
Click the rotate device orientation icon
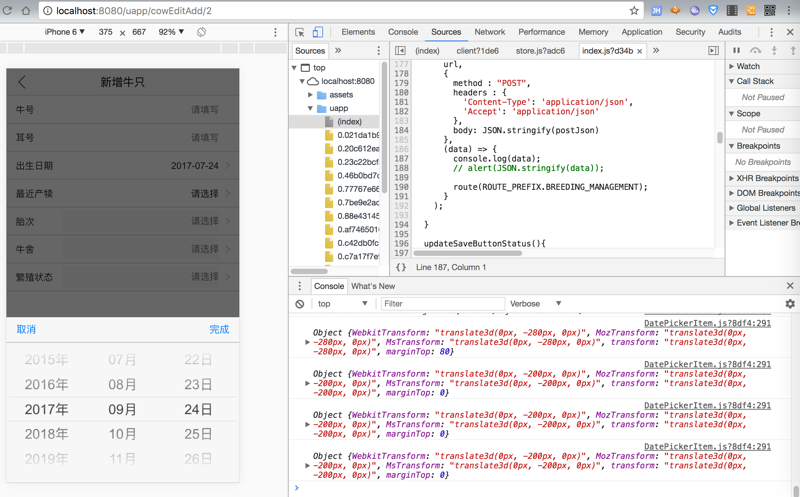pos(201,32)
